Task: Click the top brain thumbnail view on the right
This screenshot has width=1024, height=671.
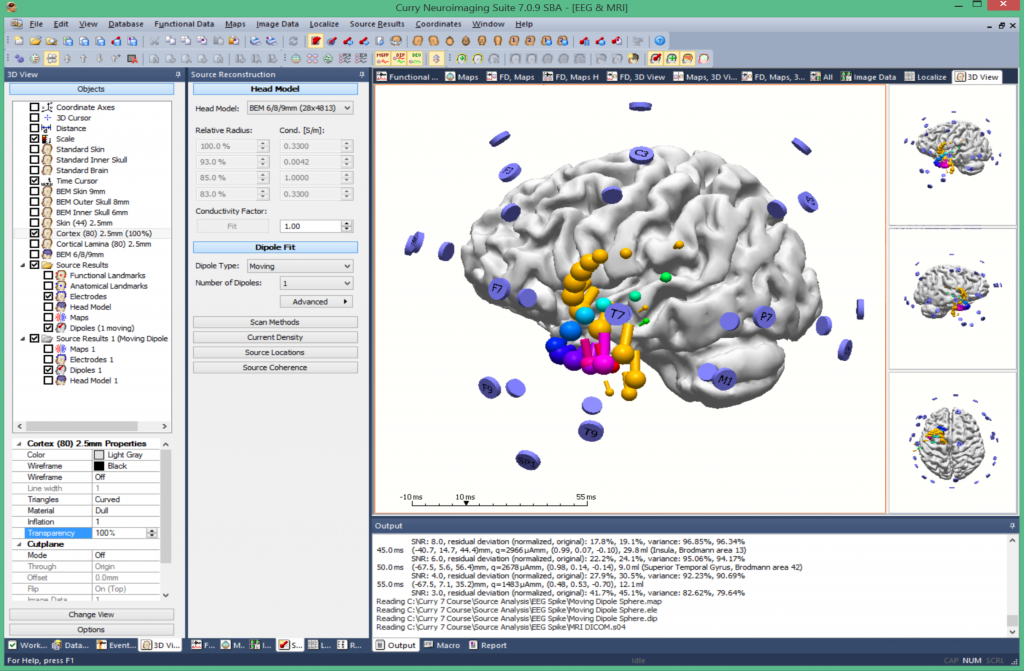Action: (952, 154)
